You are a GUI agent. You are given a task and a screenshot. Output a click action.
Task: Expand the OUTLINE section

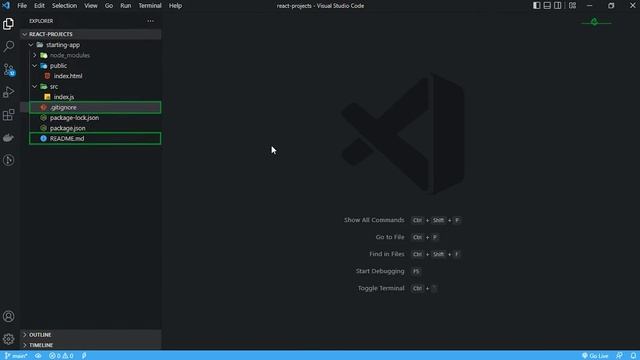tap(91, 335)
